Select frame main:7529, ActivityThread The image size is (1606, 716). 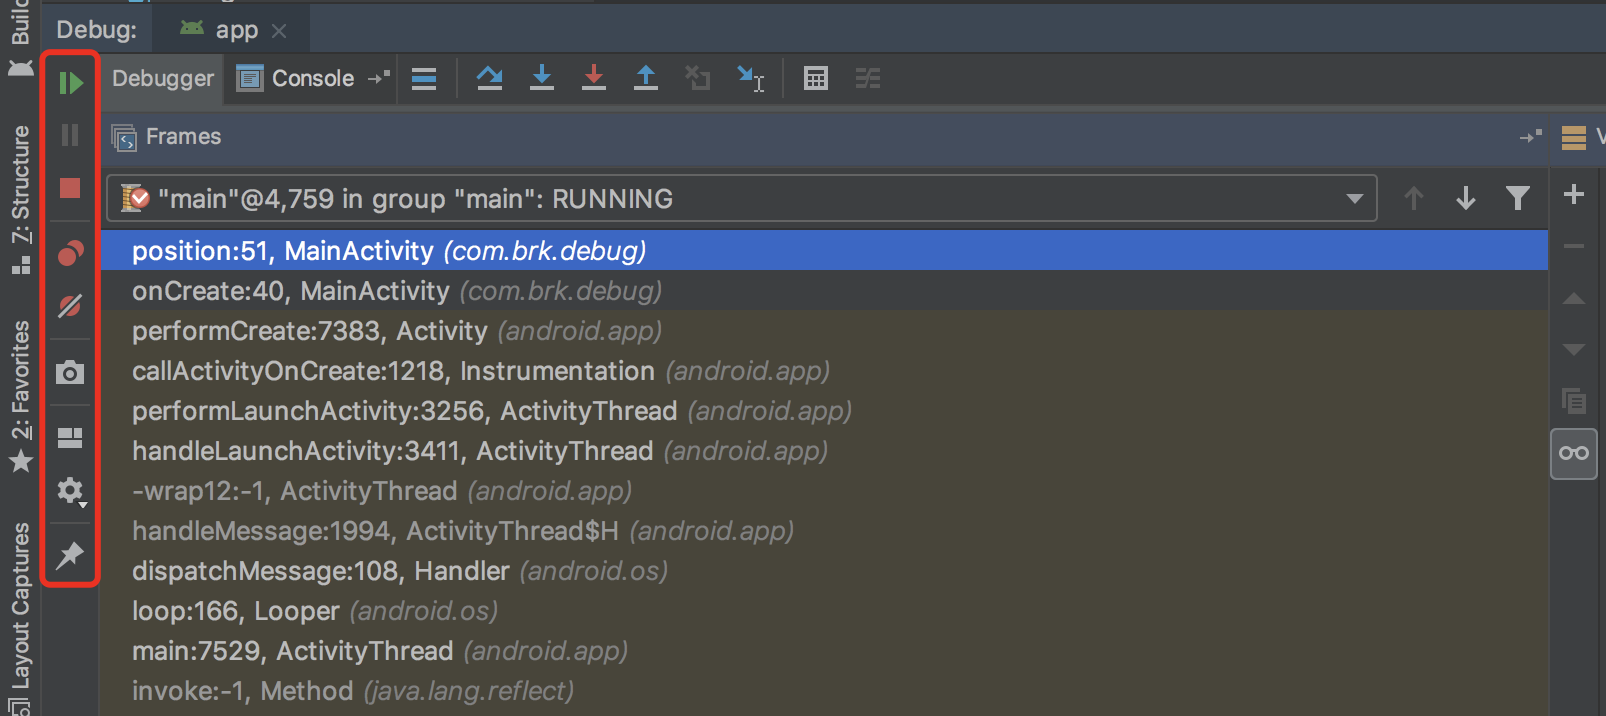(x=825, y=651)
